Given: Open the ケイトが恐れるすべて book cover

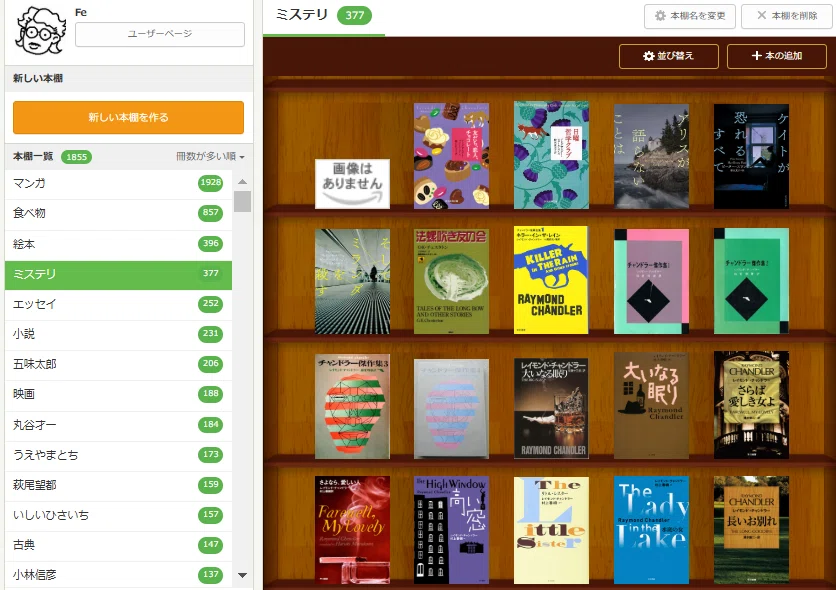Looking at the screenshot, I should pos(751,156).
